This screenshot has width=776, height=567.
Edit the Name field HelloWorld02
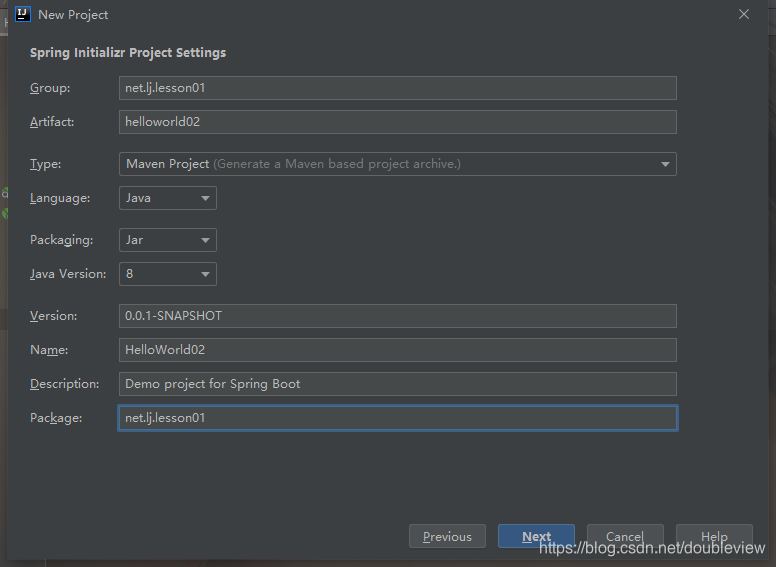point(397,350)
